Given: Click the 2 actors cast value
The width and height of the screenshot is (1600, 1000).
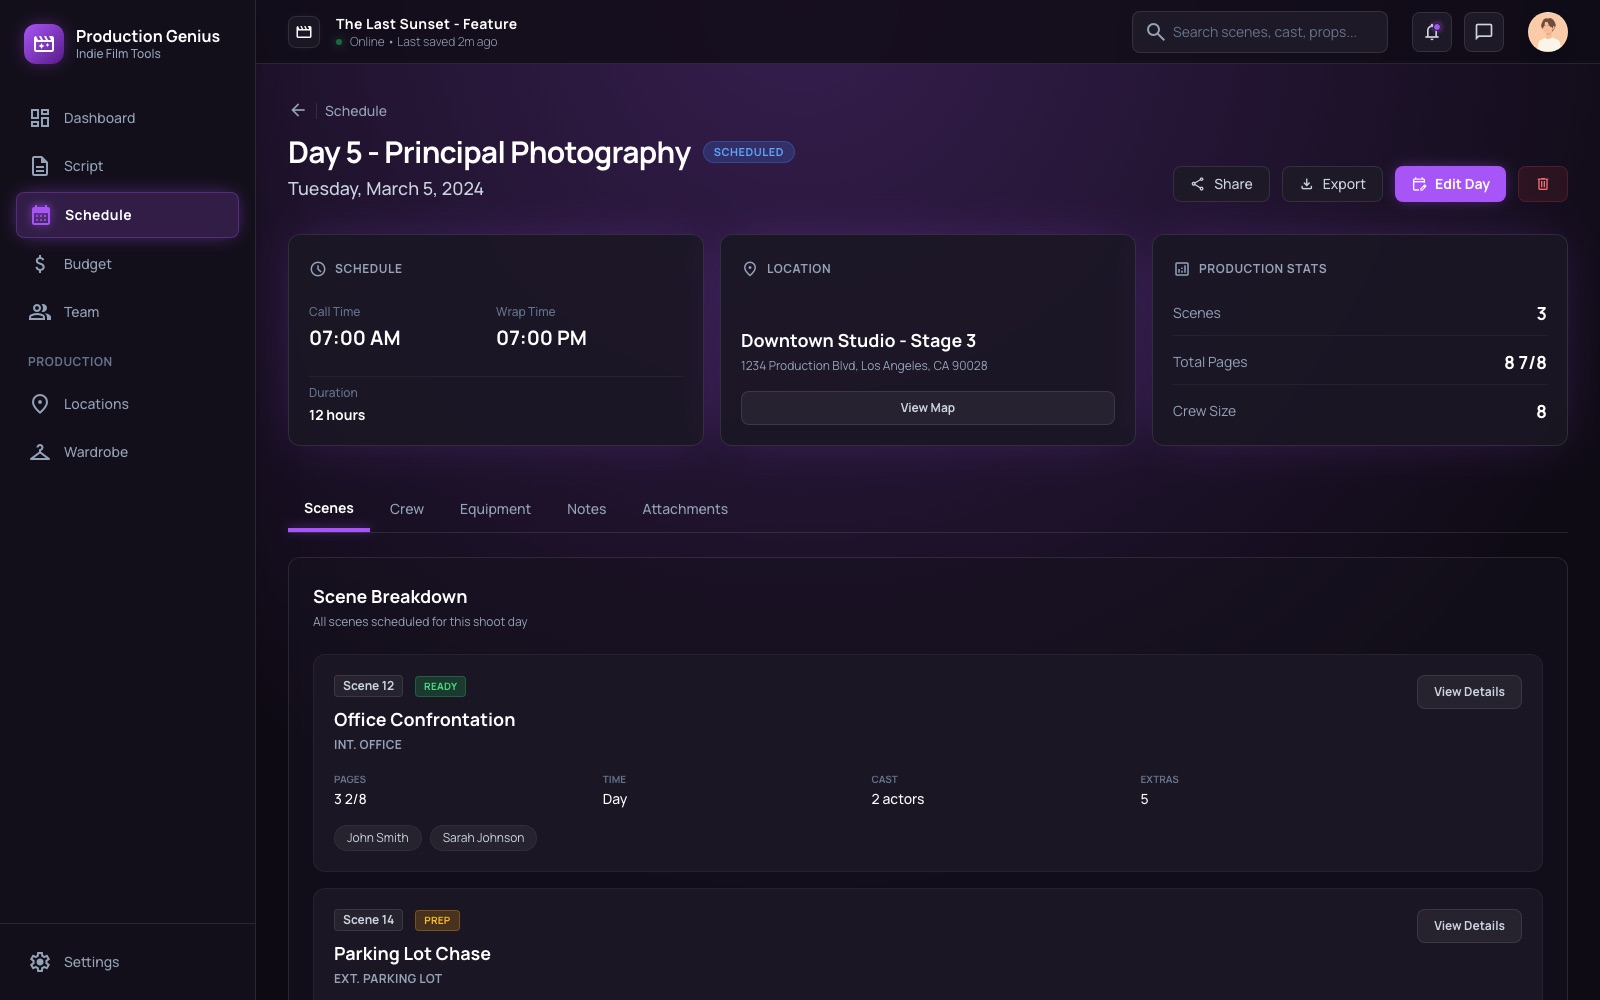Looking at the screenshot, I should (897, 799).
